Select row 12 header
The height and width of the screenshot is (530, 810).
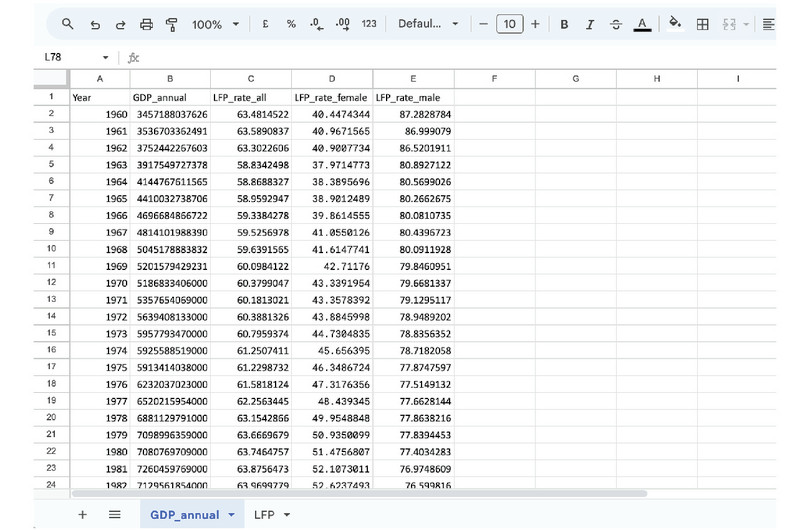tap(51, 283)
